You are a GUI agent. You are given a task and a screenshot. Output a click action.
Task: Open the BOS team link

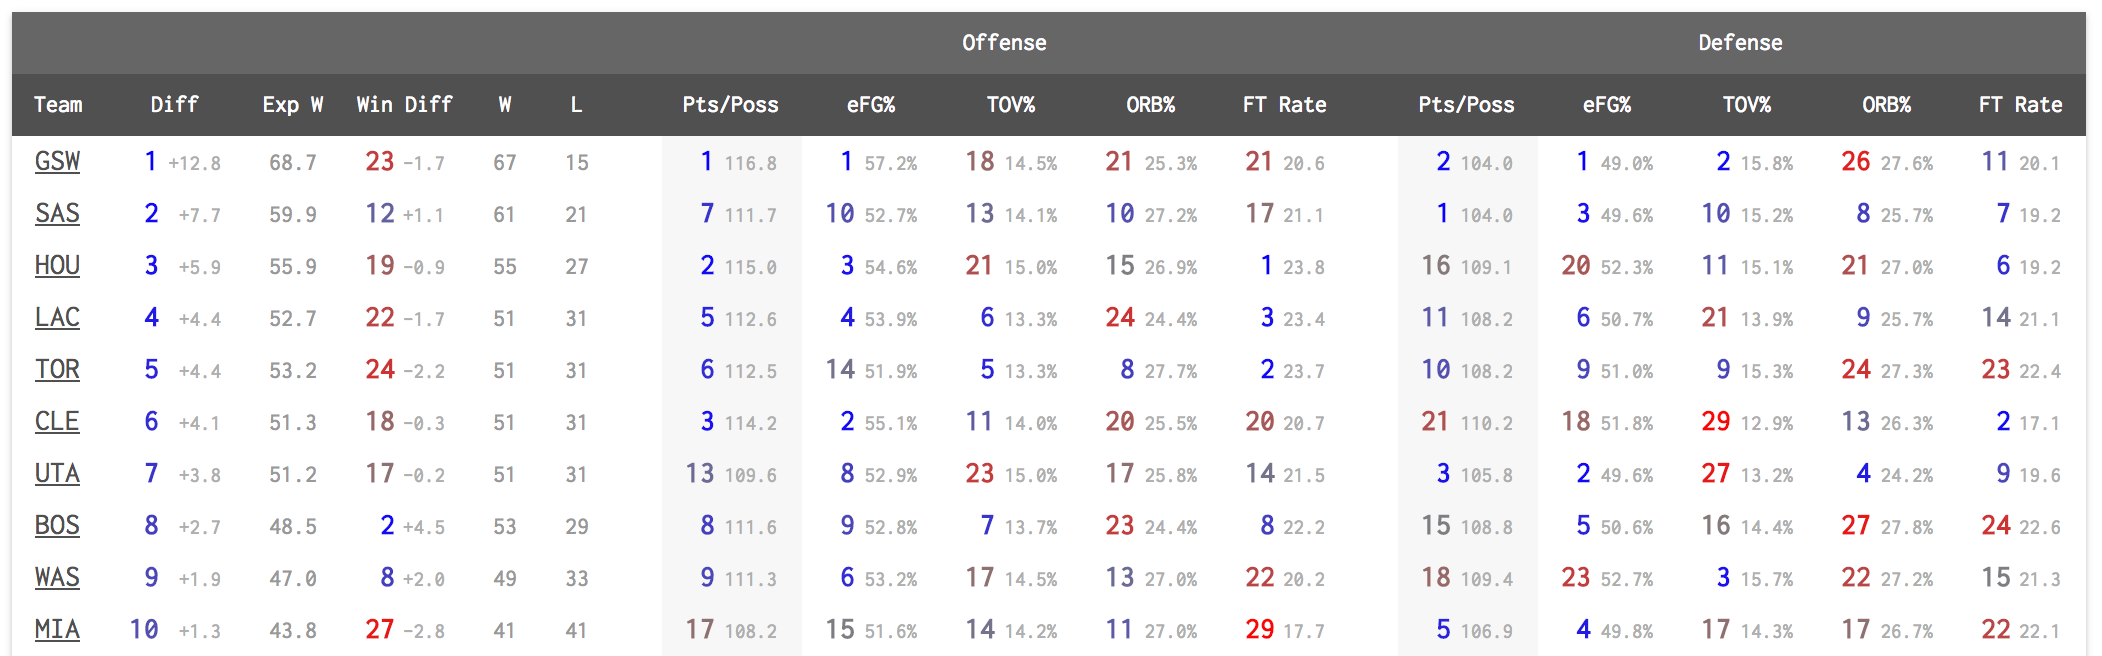pos(57,526)
